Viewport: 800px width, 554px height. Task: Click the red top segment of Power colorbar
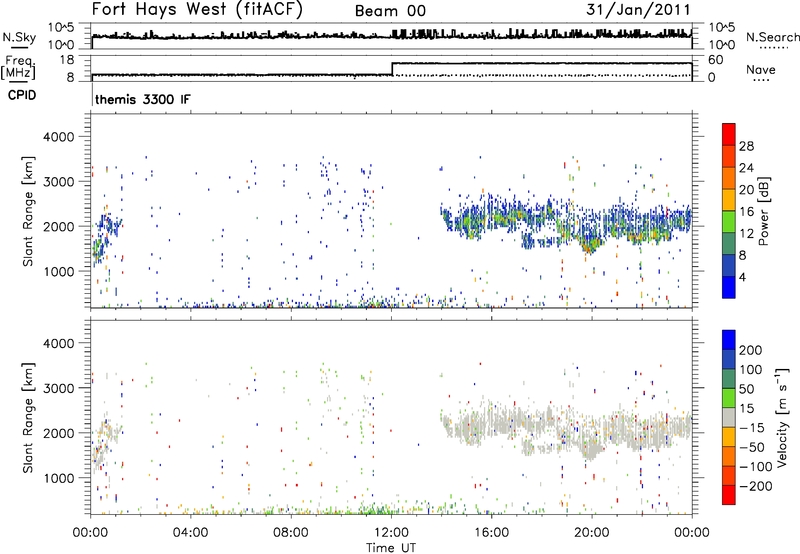pyautogui.click(x=729, y=134)
